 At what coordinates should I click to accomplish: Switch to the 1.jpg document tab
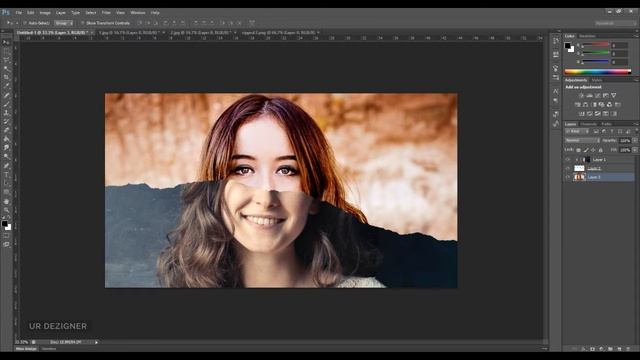pos(130,32)
